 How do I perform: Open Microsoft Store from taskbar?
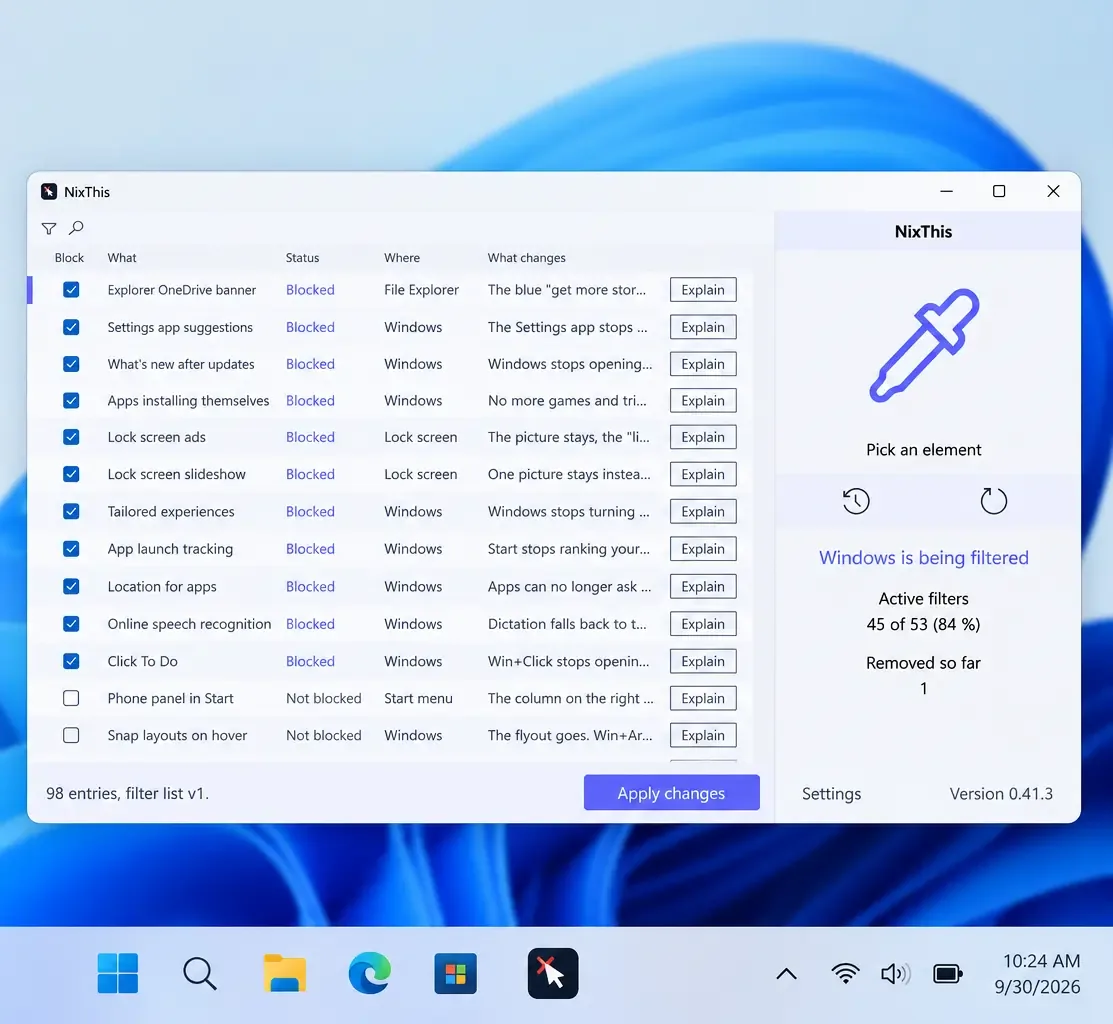pos(456,973)
